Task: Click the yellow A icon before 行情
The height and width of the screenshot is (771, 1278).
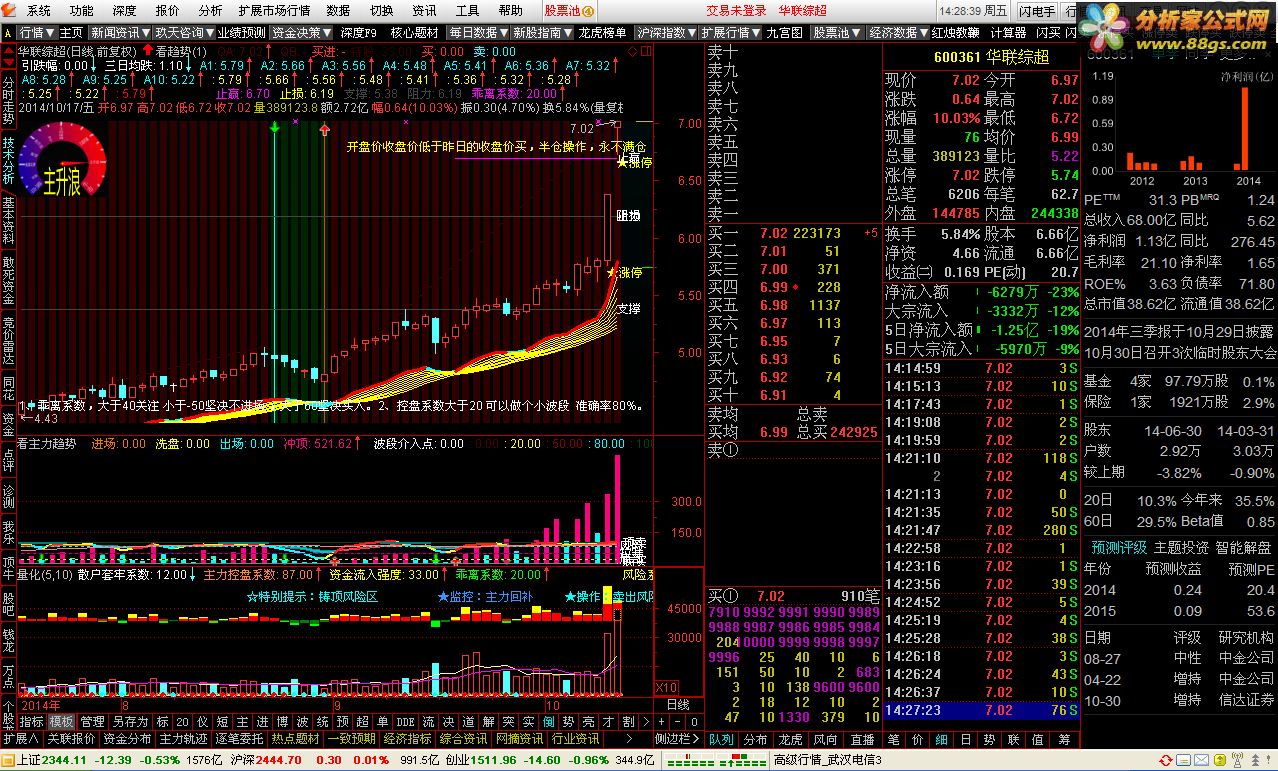Action: pyautogui.click(x=10, y=32)
